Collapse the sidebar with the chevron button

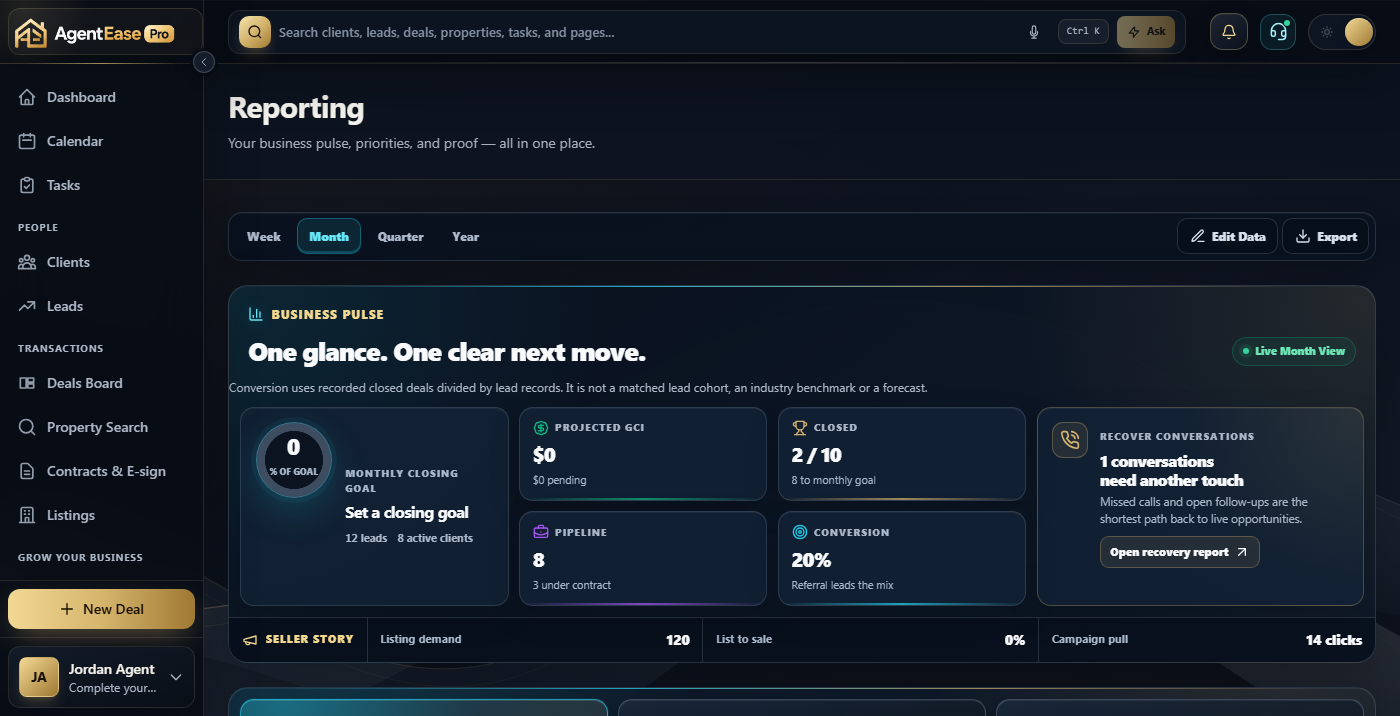click(x=204, y=62)
